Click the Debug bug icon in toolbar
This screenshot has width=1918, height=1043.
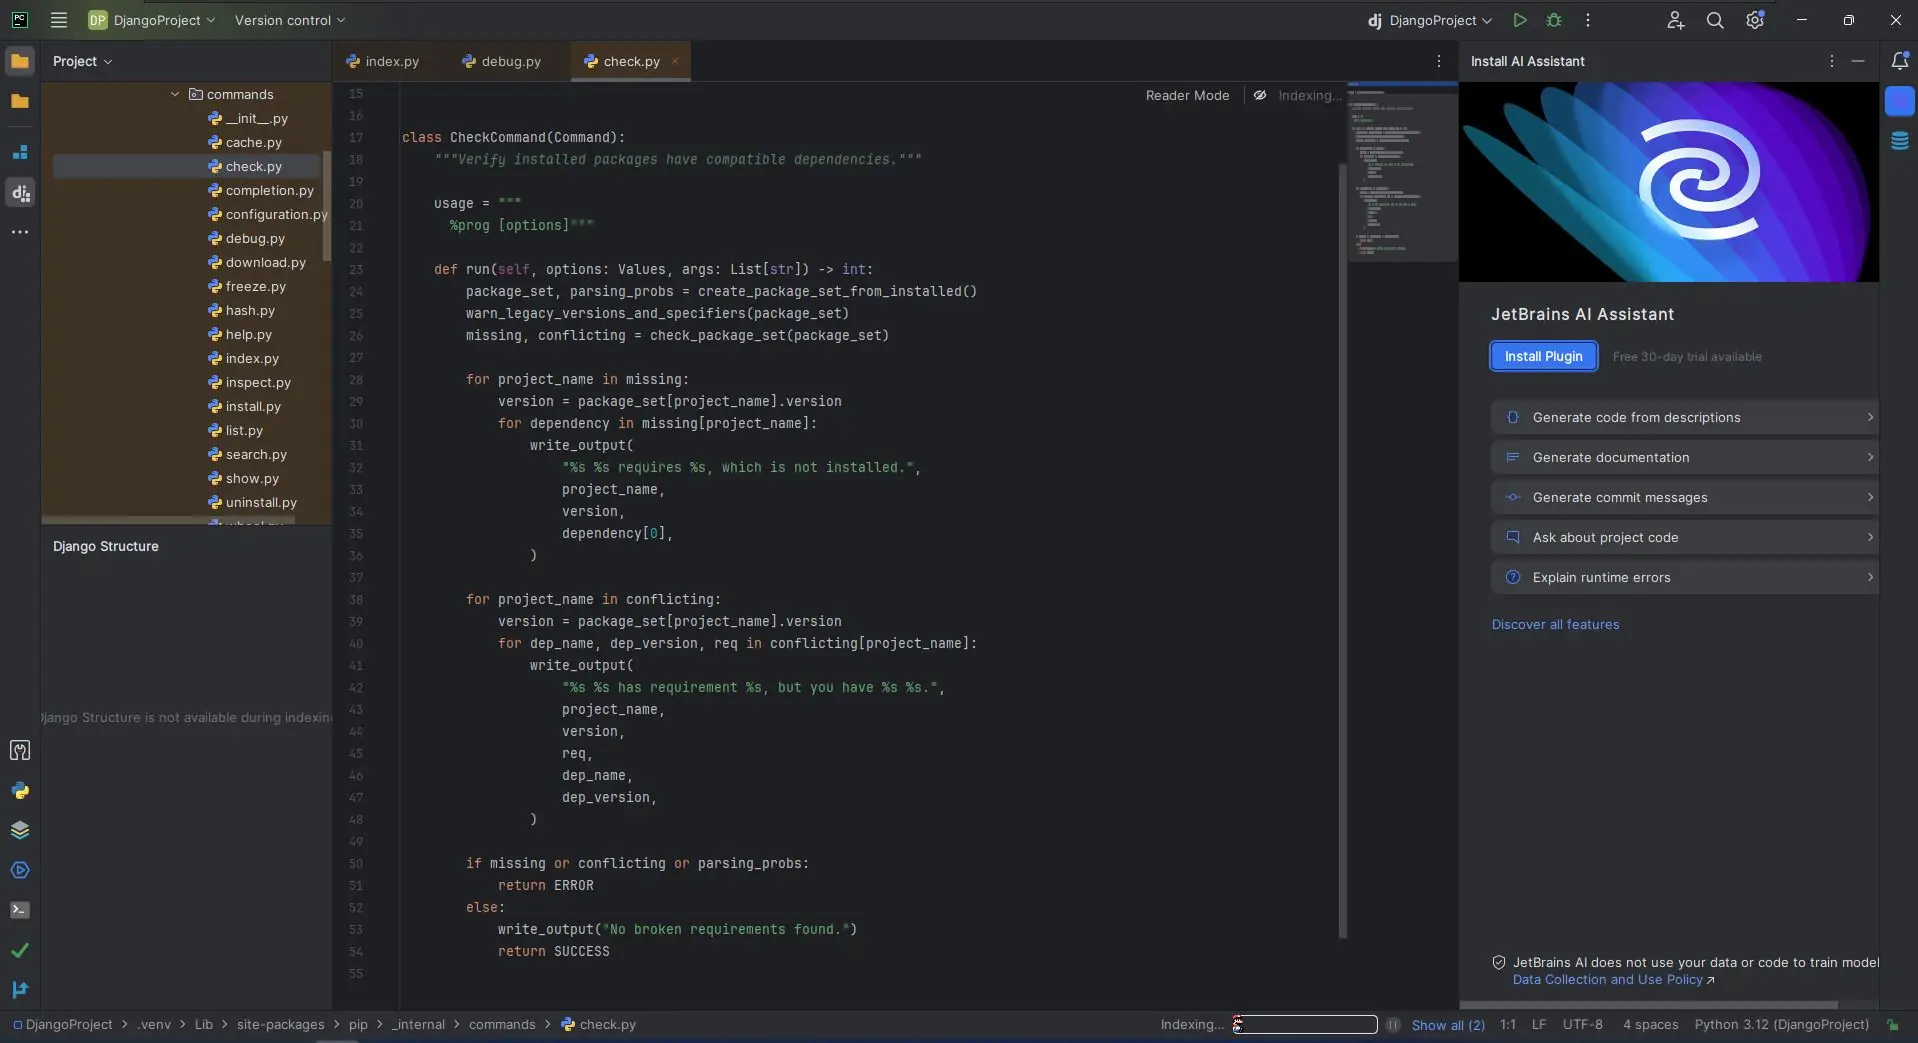pyautogui.click(x=1554, y=20)
